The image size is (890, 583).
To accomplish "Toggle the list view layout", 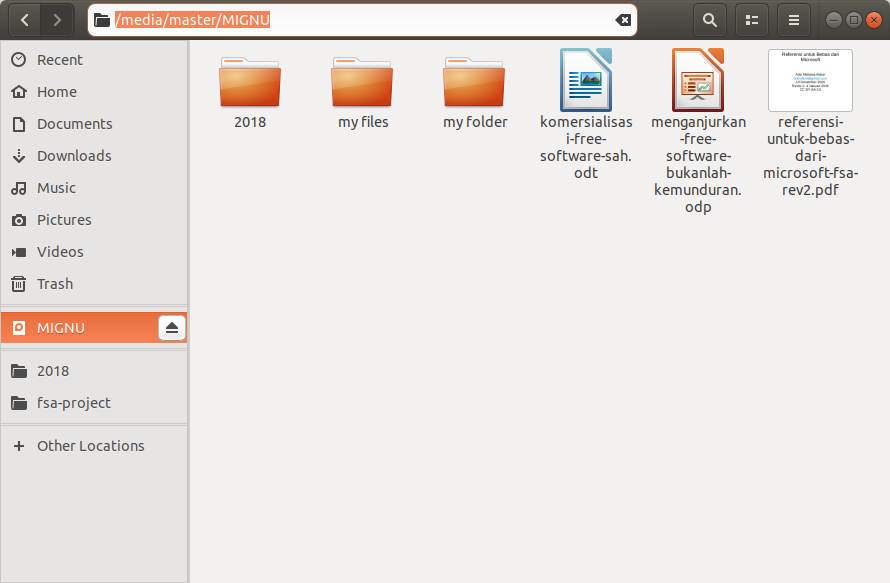I will [x=751, y=20].
